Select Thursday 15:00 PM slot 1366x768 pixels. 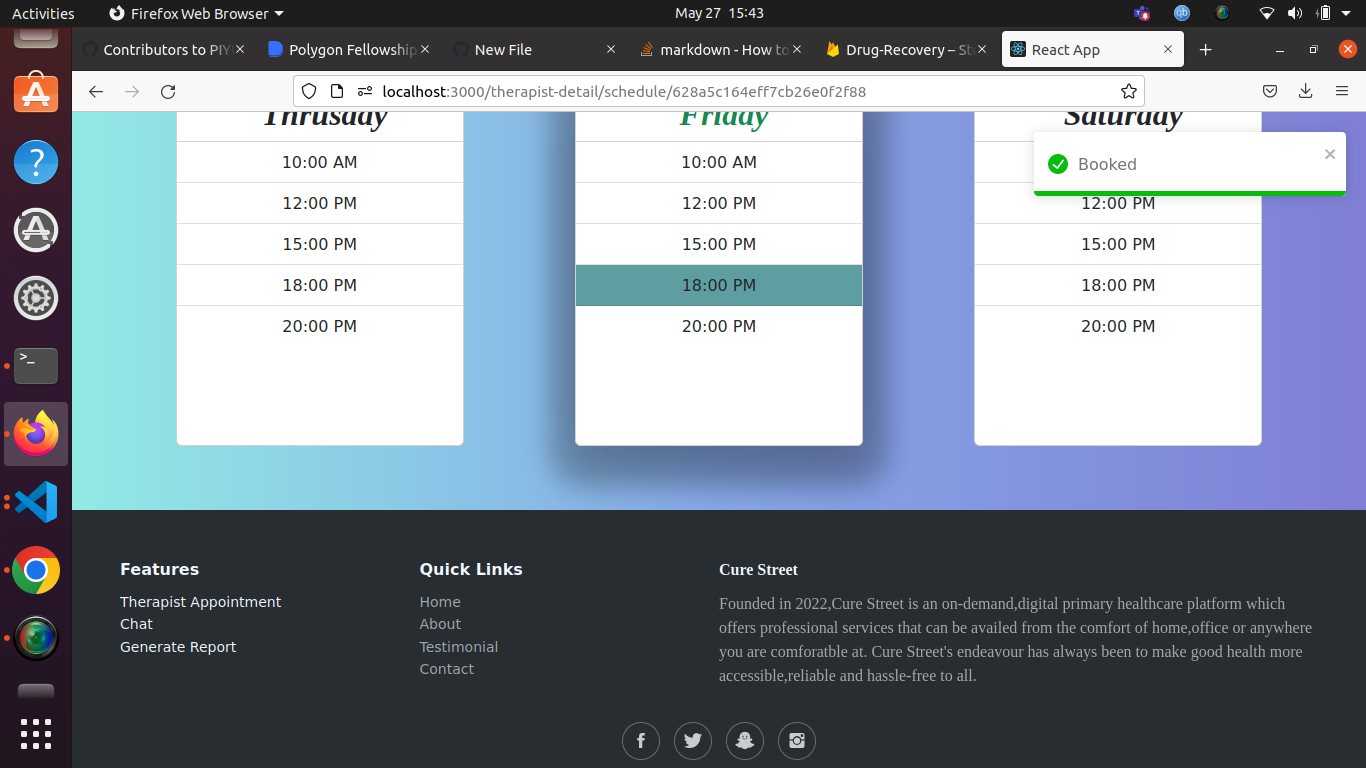(x=320, y=244)
